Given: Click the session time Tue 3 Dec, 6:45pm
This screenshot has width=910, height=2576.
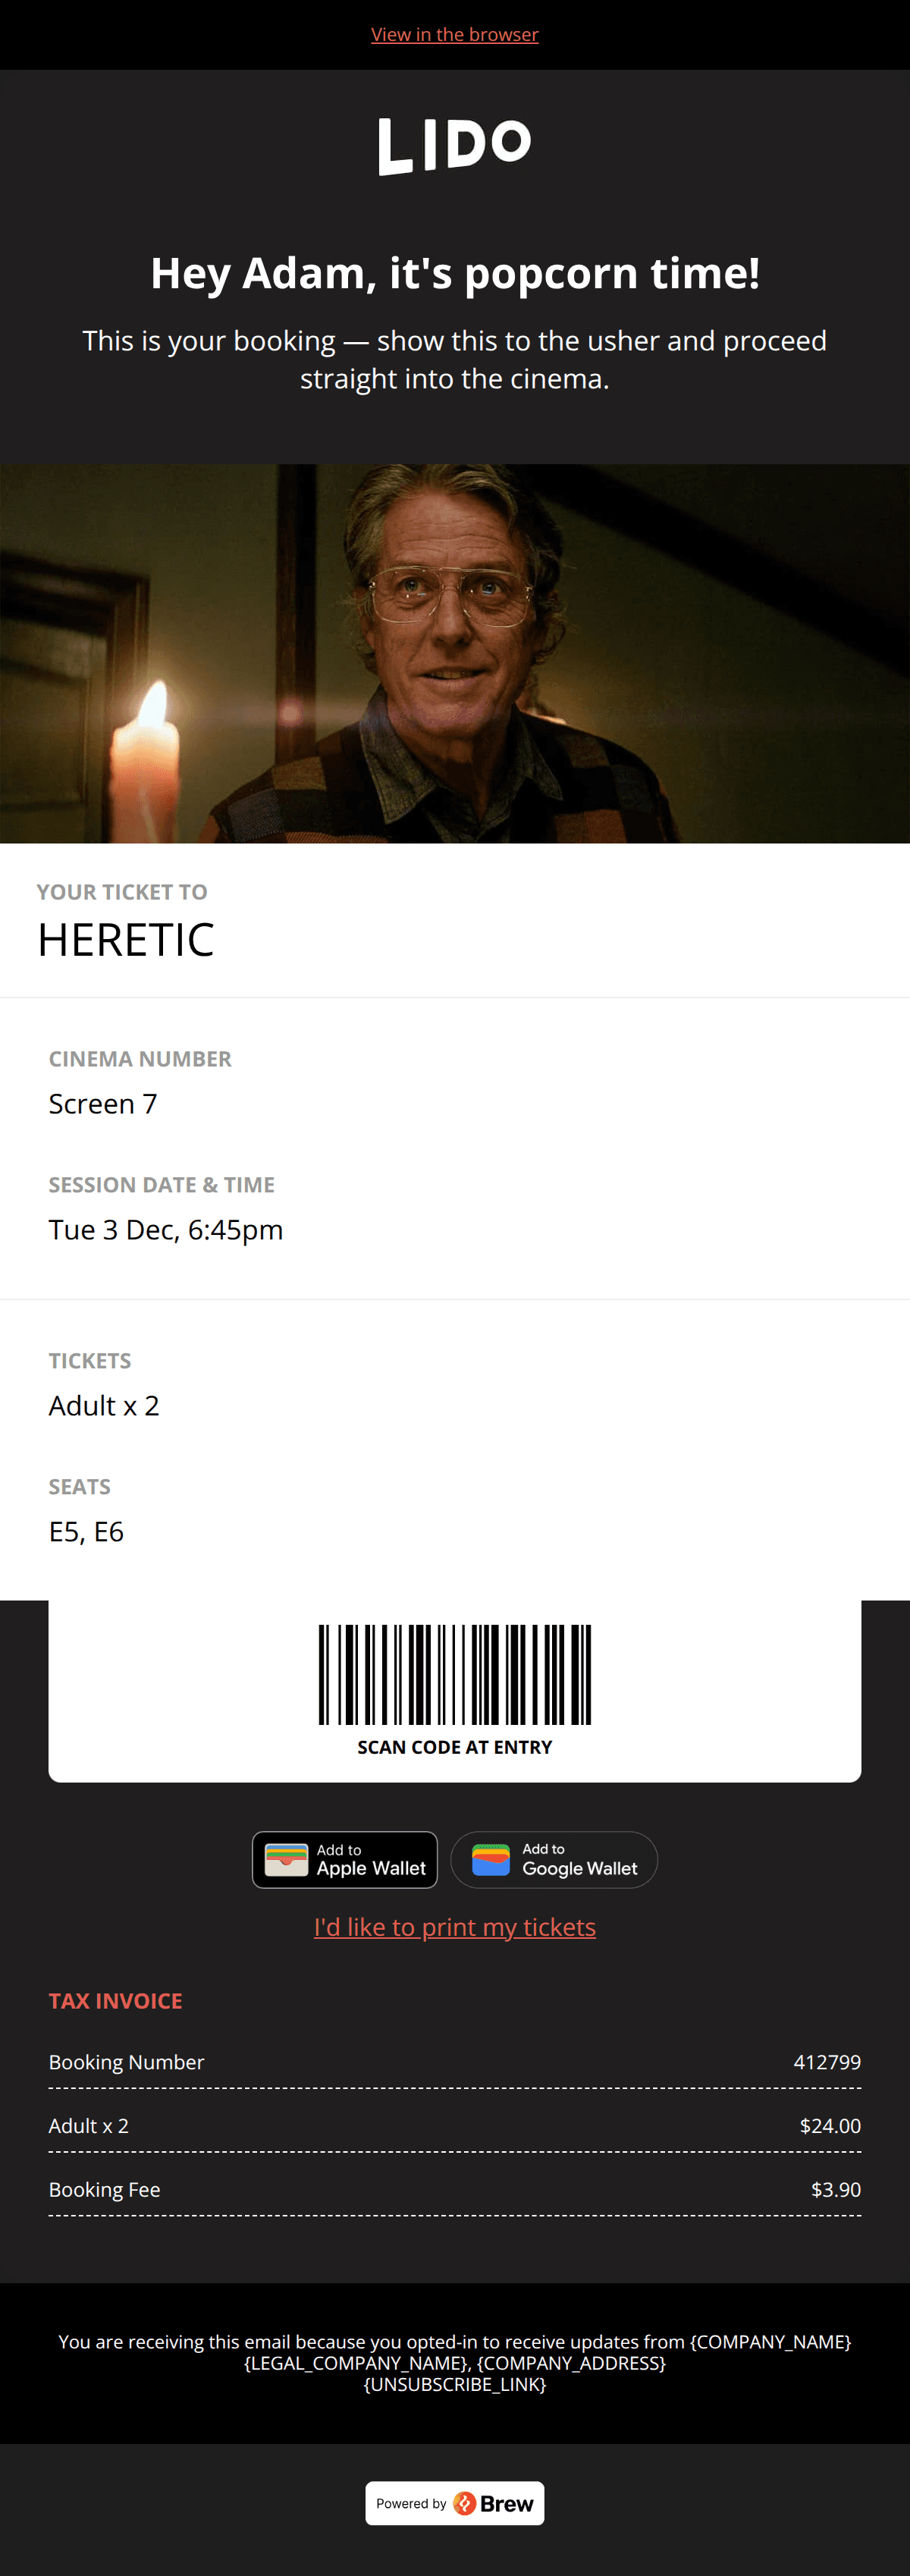Looking at the screenshot, I should pyautogui.click(x=166, y=1230).
